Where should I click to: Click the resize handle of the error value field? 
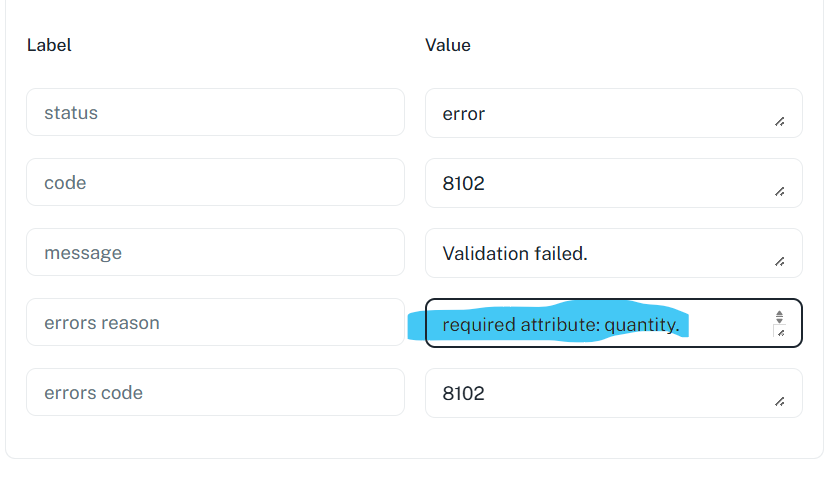coord(780,122)
